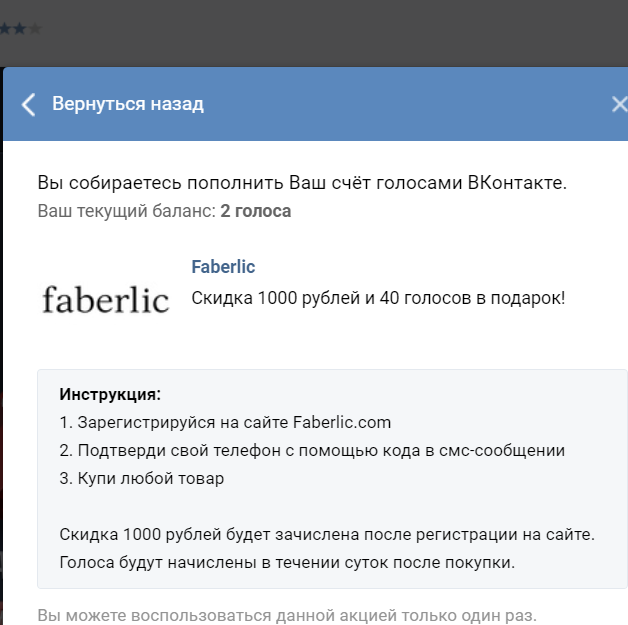Click the 'Скидка 1000 рублей и 40 голосов' description

coord(378,298)
